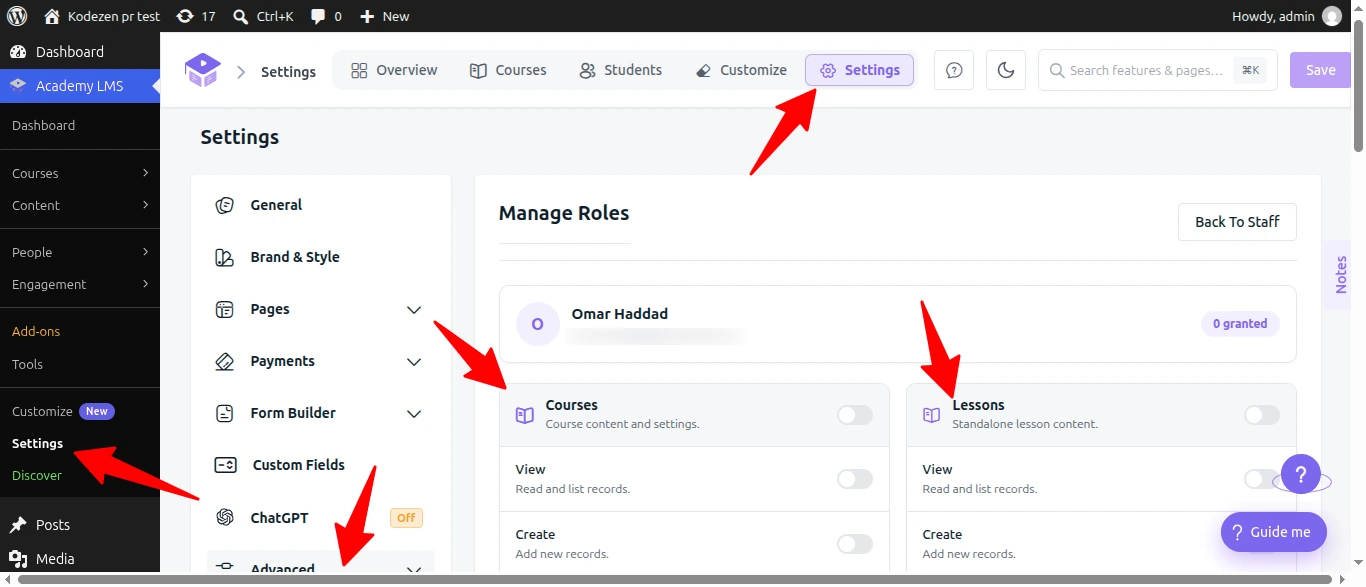Expand People submenu in sidebar

(146, 252)
